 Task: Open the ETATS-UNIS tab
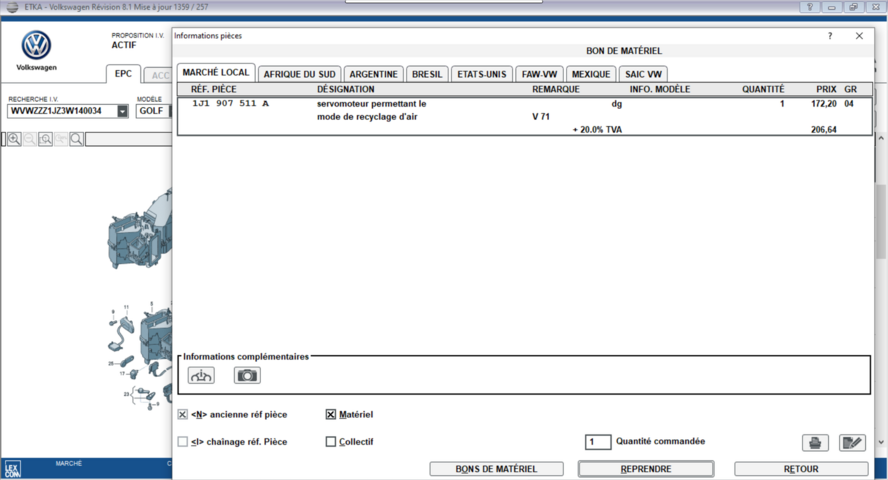(x=482, y=74)
